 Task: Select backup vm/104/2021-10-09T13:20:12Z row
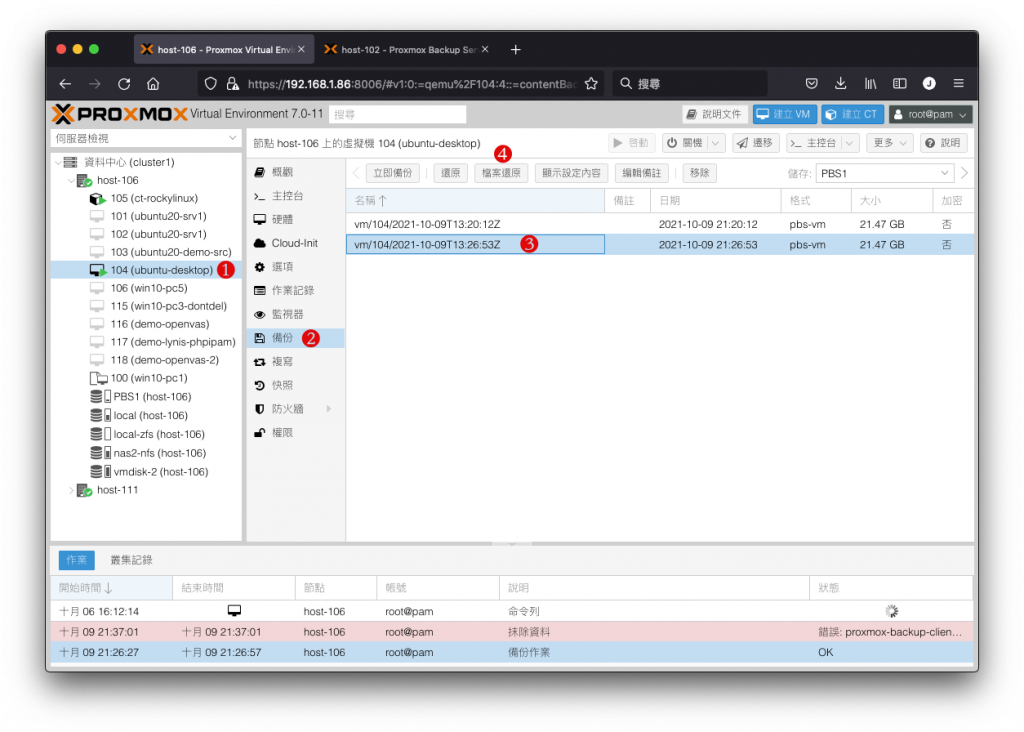pyautogui.click(x=660, y=224)
